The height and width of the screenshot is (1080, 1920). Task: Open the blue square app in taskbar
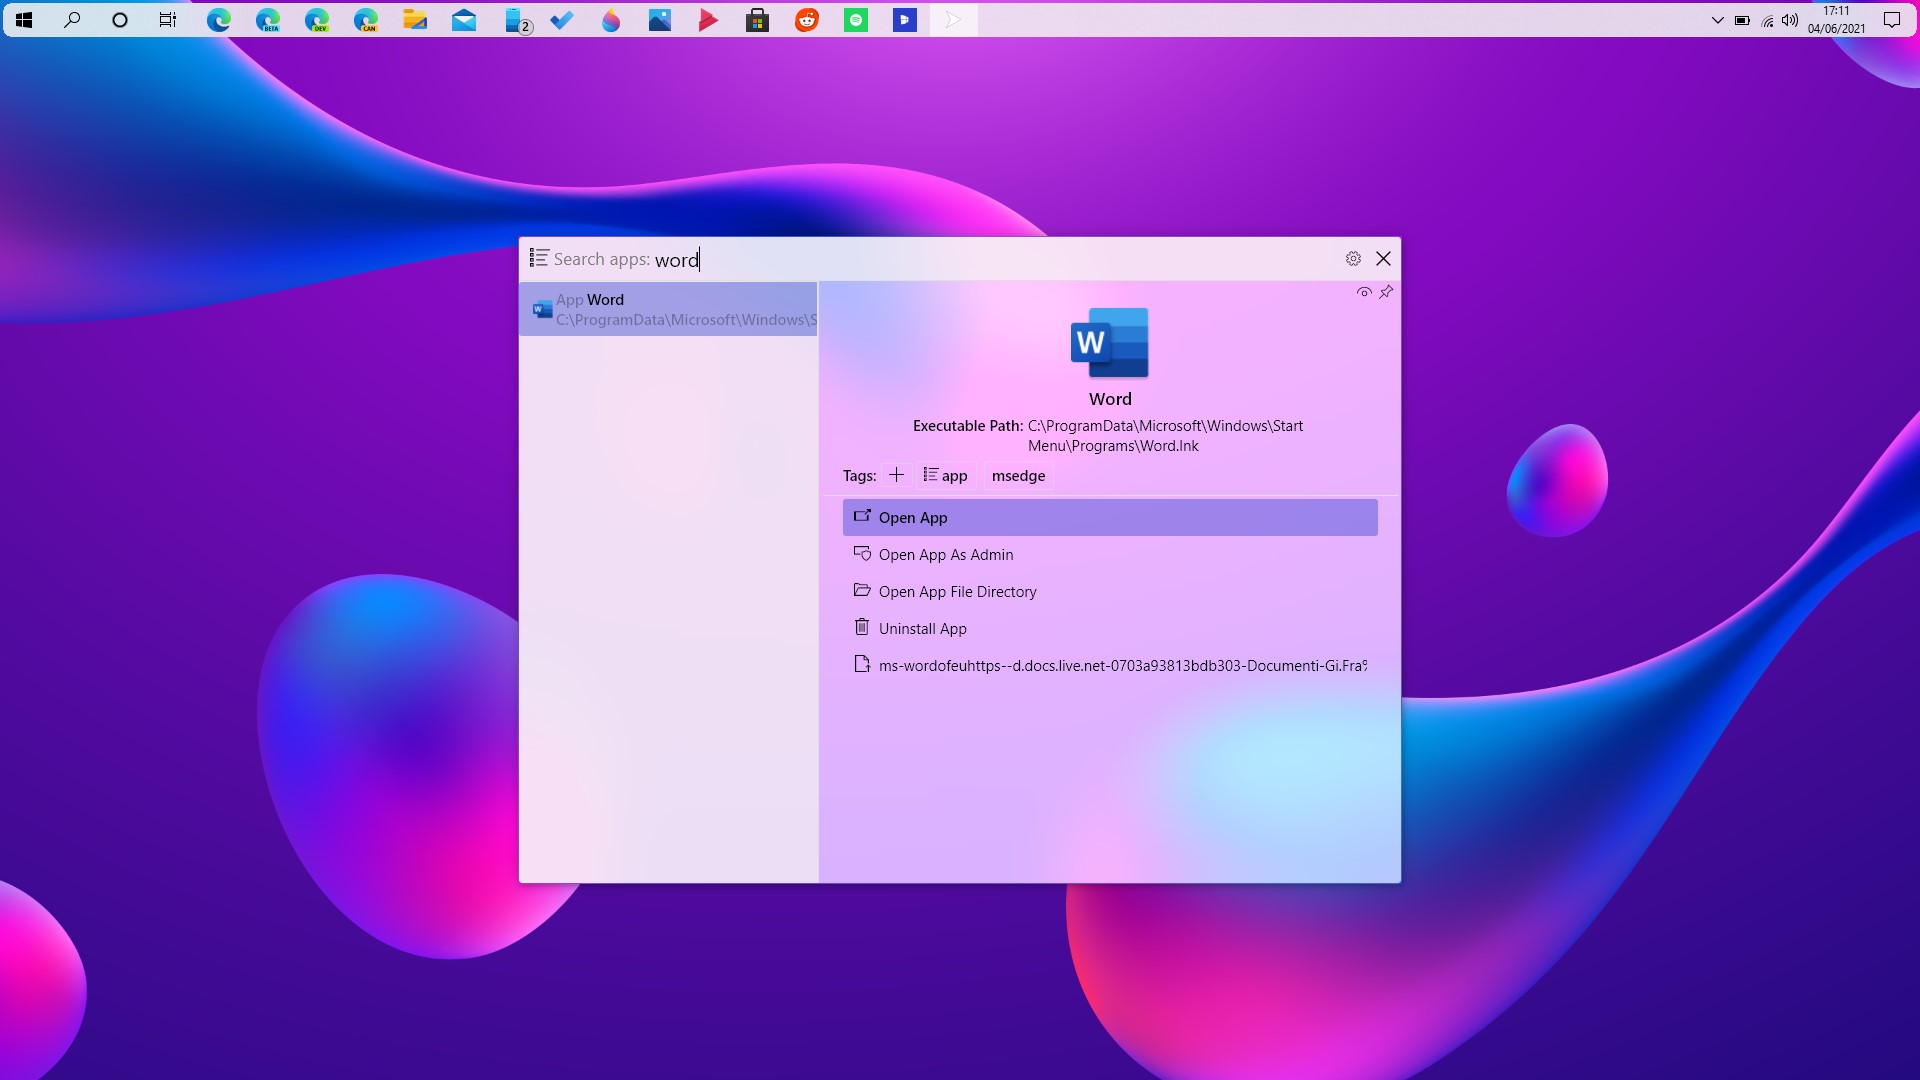(x=905, y=20)
